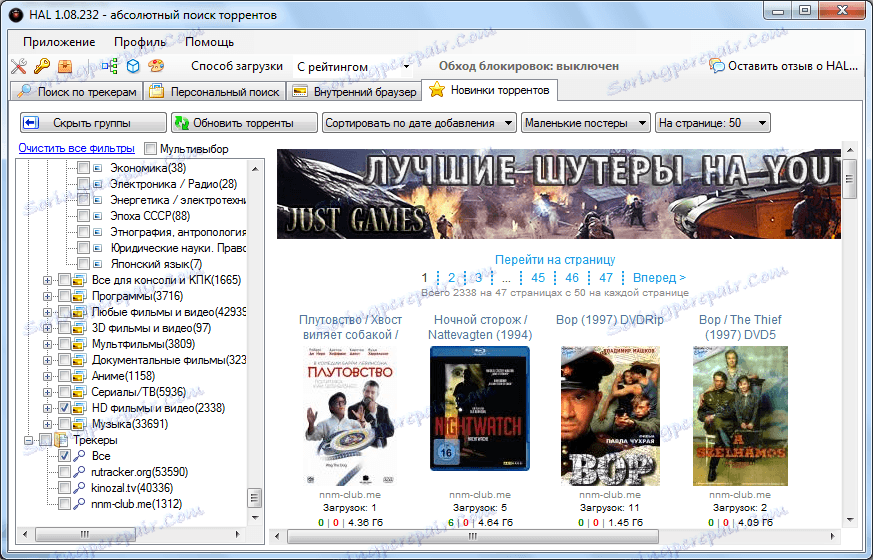Click the Just Games shooters banner
Image resolution: width=873 pixels, height=560 pixels.
[x=559, y=194]
